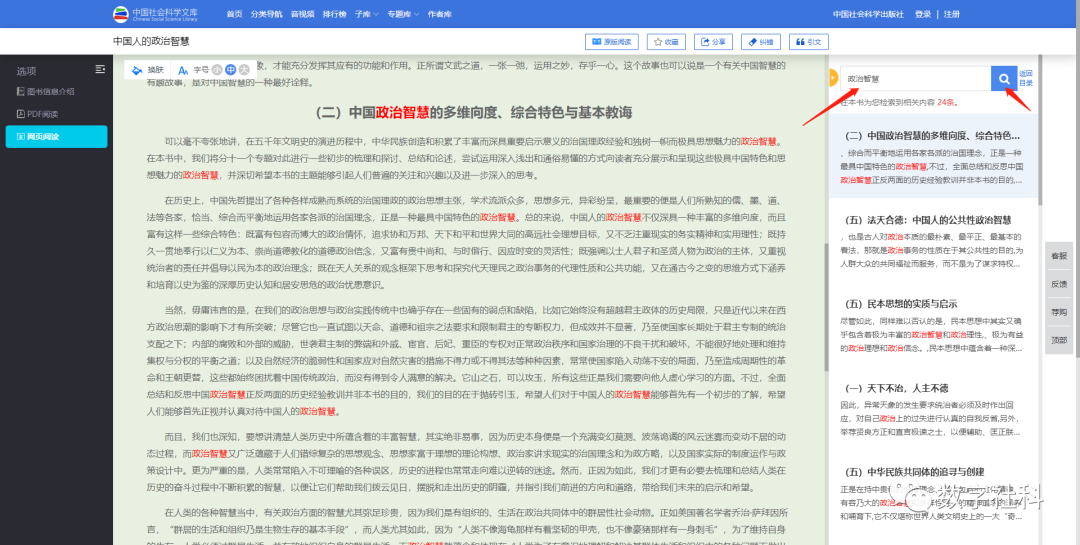Click the 登录 login link

(x=922, y=15)
